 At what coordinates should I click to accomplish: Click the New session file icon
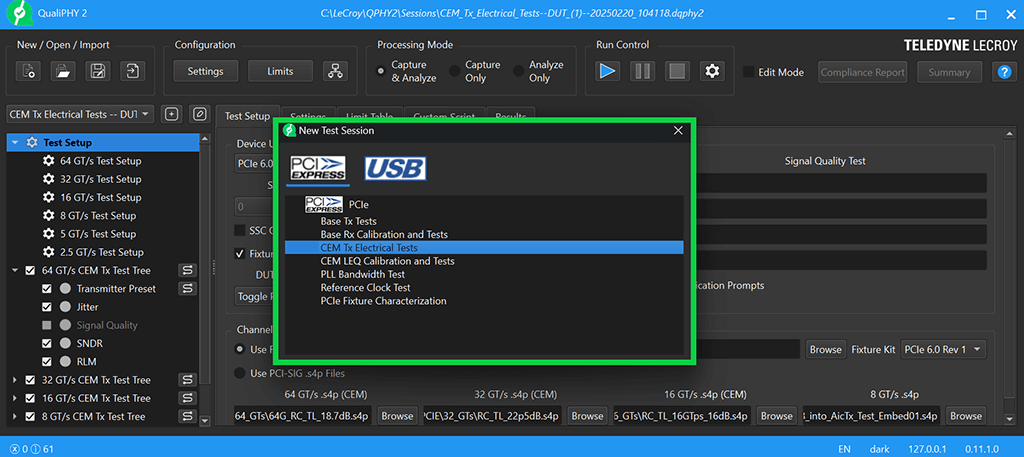tap(30, 71)
